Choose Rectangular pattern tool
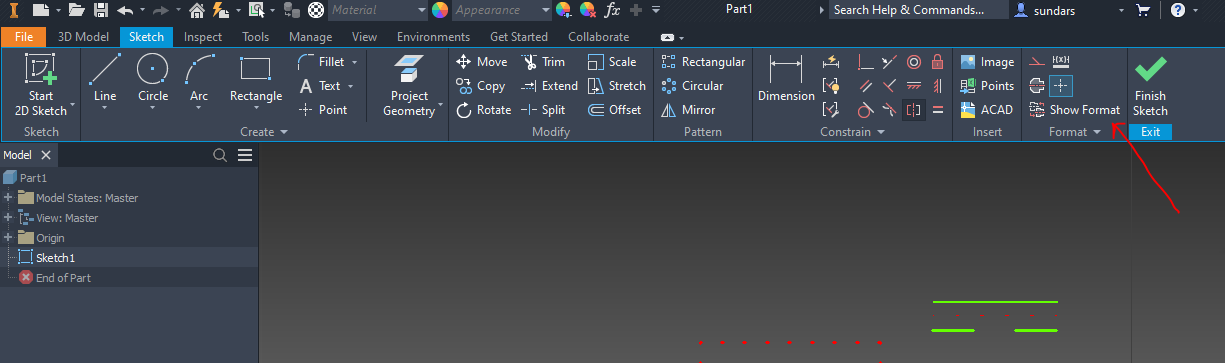1225x363 pixels. pyautogui.click(x=703, y=62)
